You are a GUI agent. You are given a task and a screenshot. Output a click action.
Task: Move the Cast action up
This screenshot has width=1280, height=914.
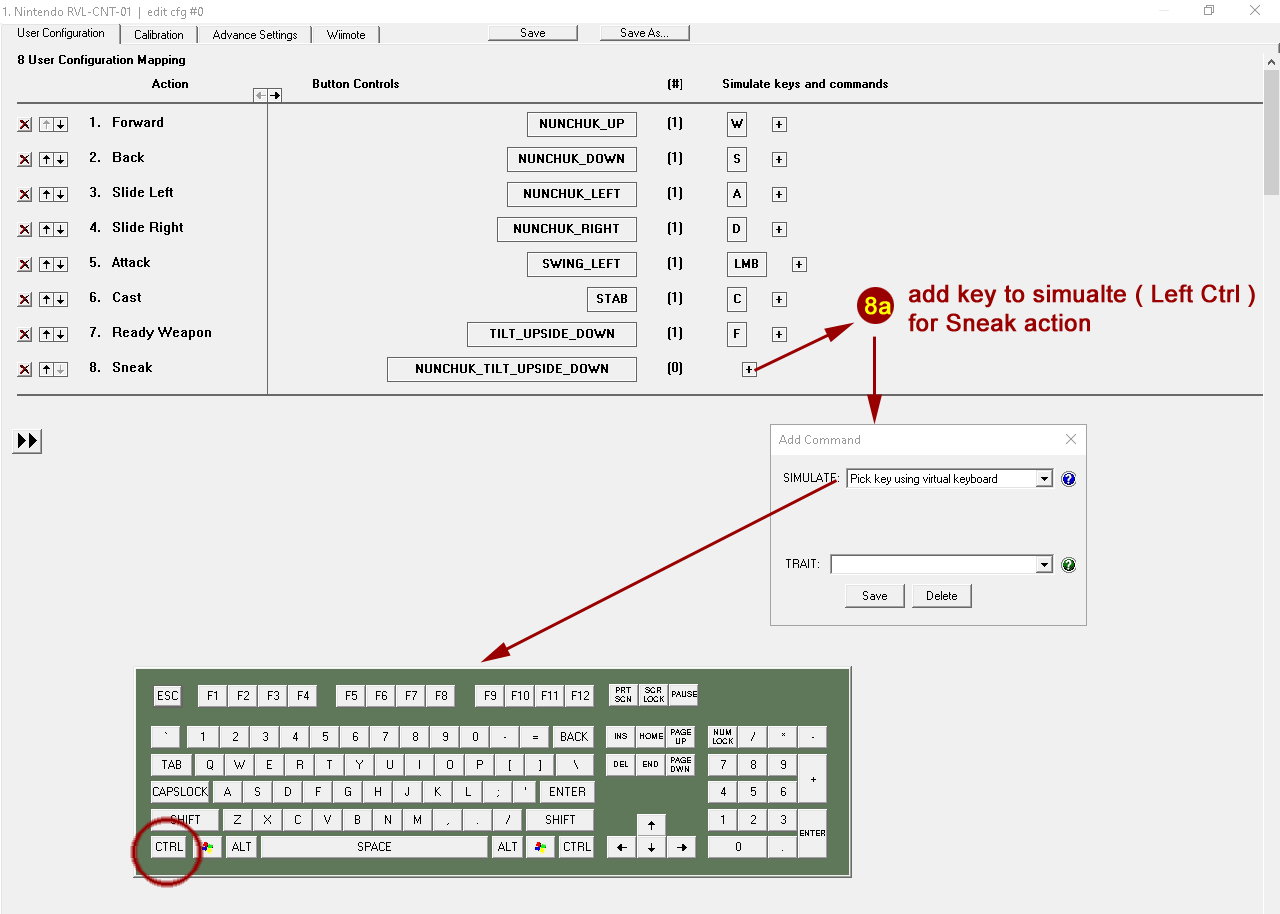46,300
